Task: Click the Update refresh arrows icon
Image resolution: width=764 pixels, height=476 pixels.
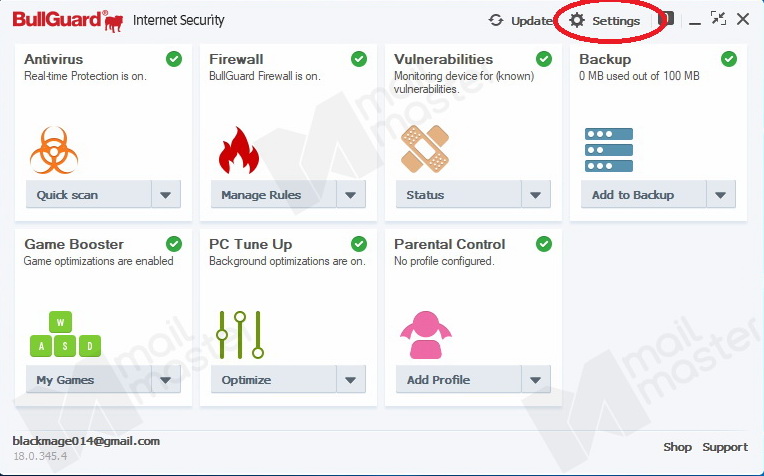Action: click(496, 20)
